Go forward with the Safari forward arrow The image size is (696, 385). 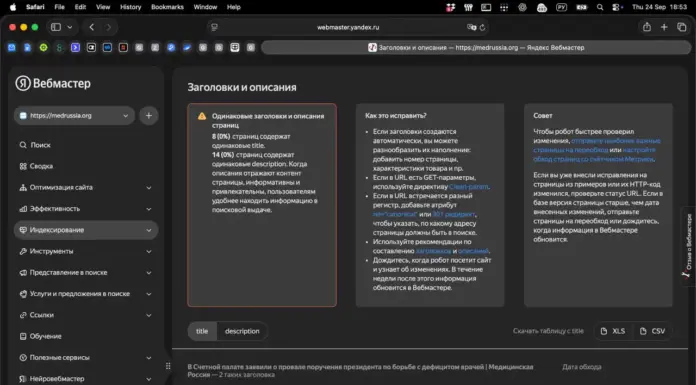point(108,27)
